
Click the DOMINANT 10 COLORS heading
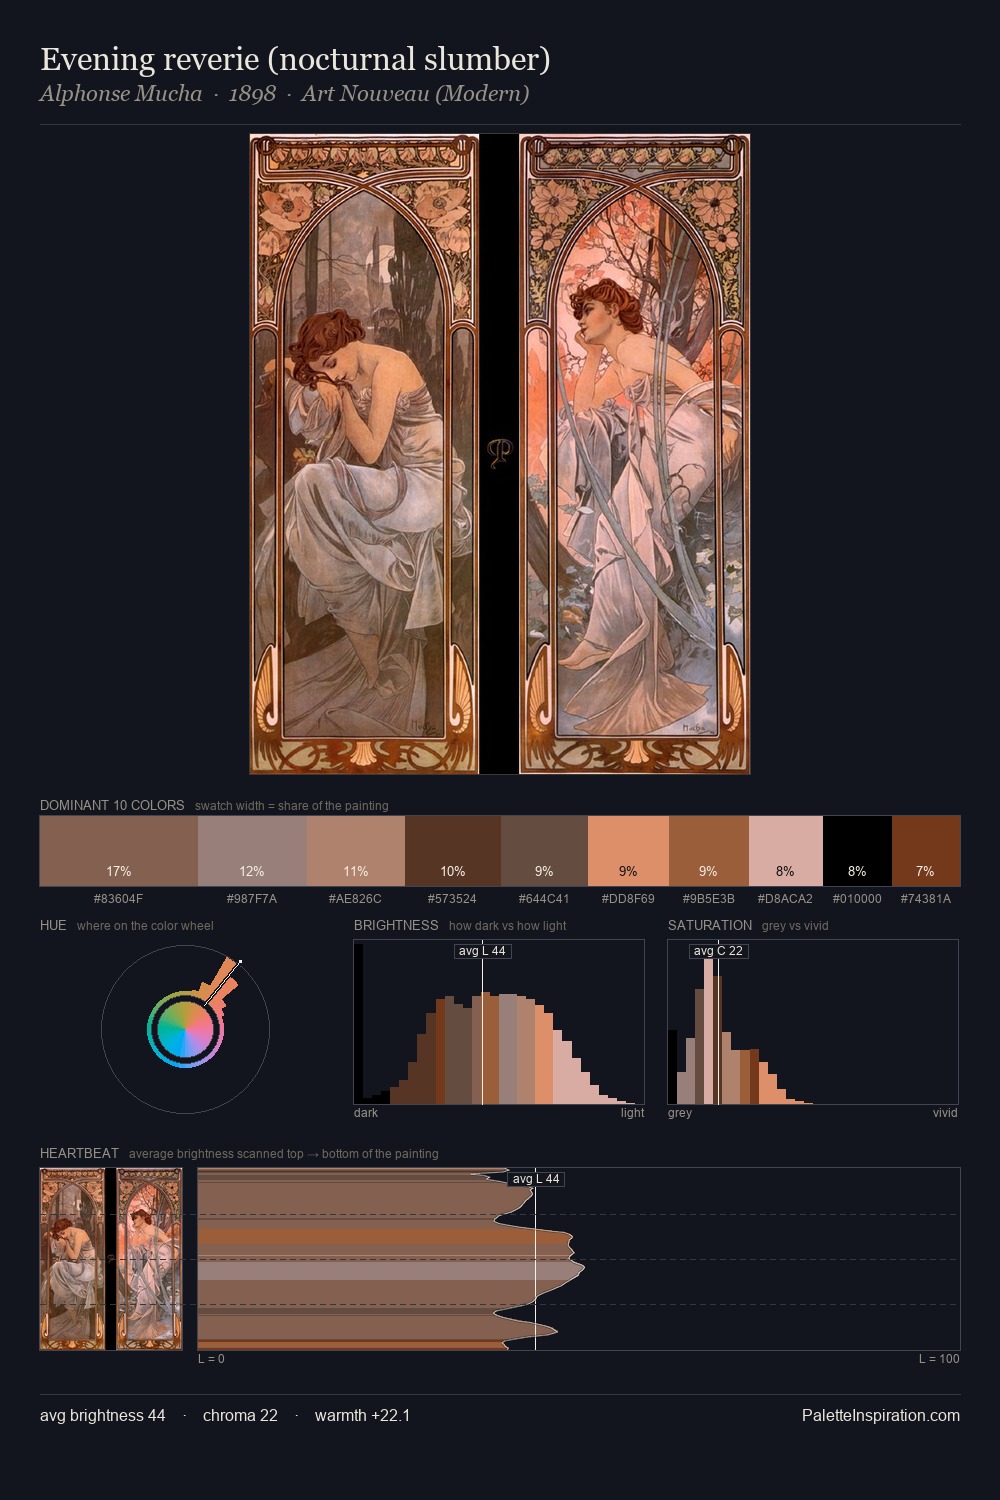click(112, 805)
